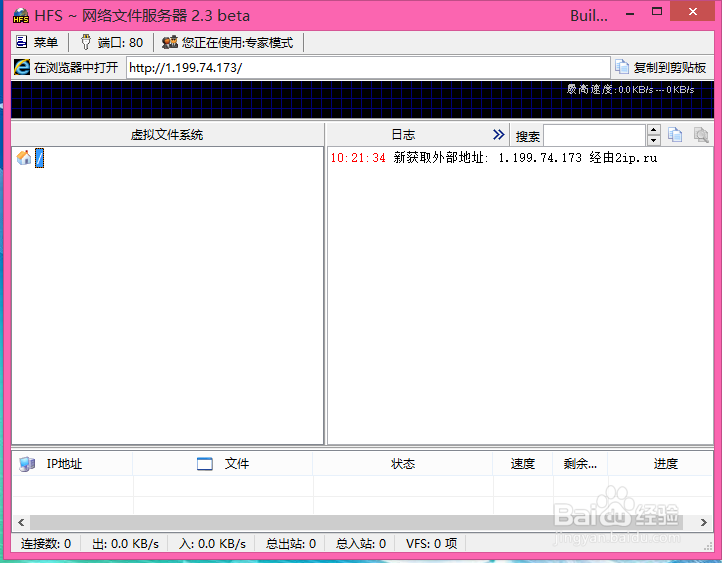Click 入: 0.0 KB/s status entry
722x563 pixels.
[x=212, y=544]
